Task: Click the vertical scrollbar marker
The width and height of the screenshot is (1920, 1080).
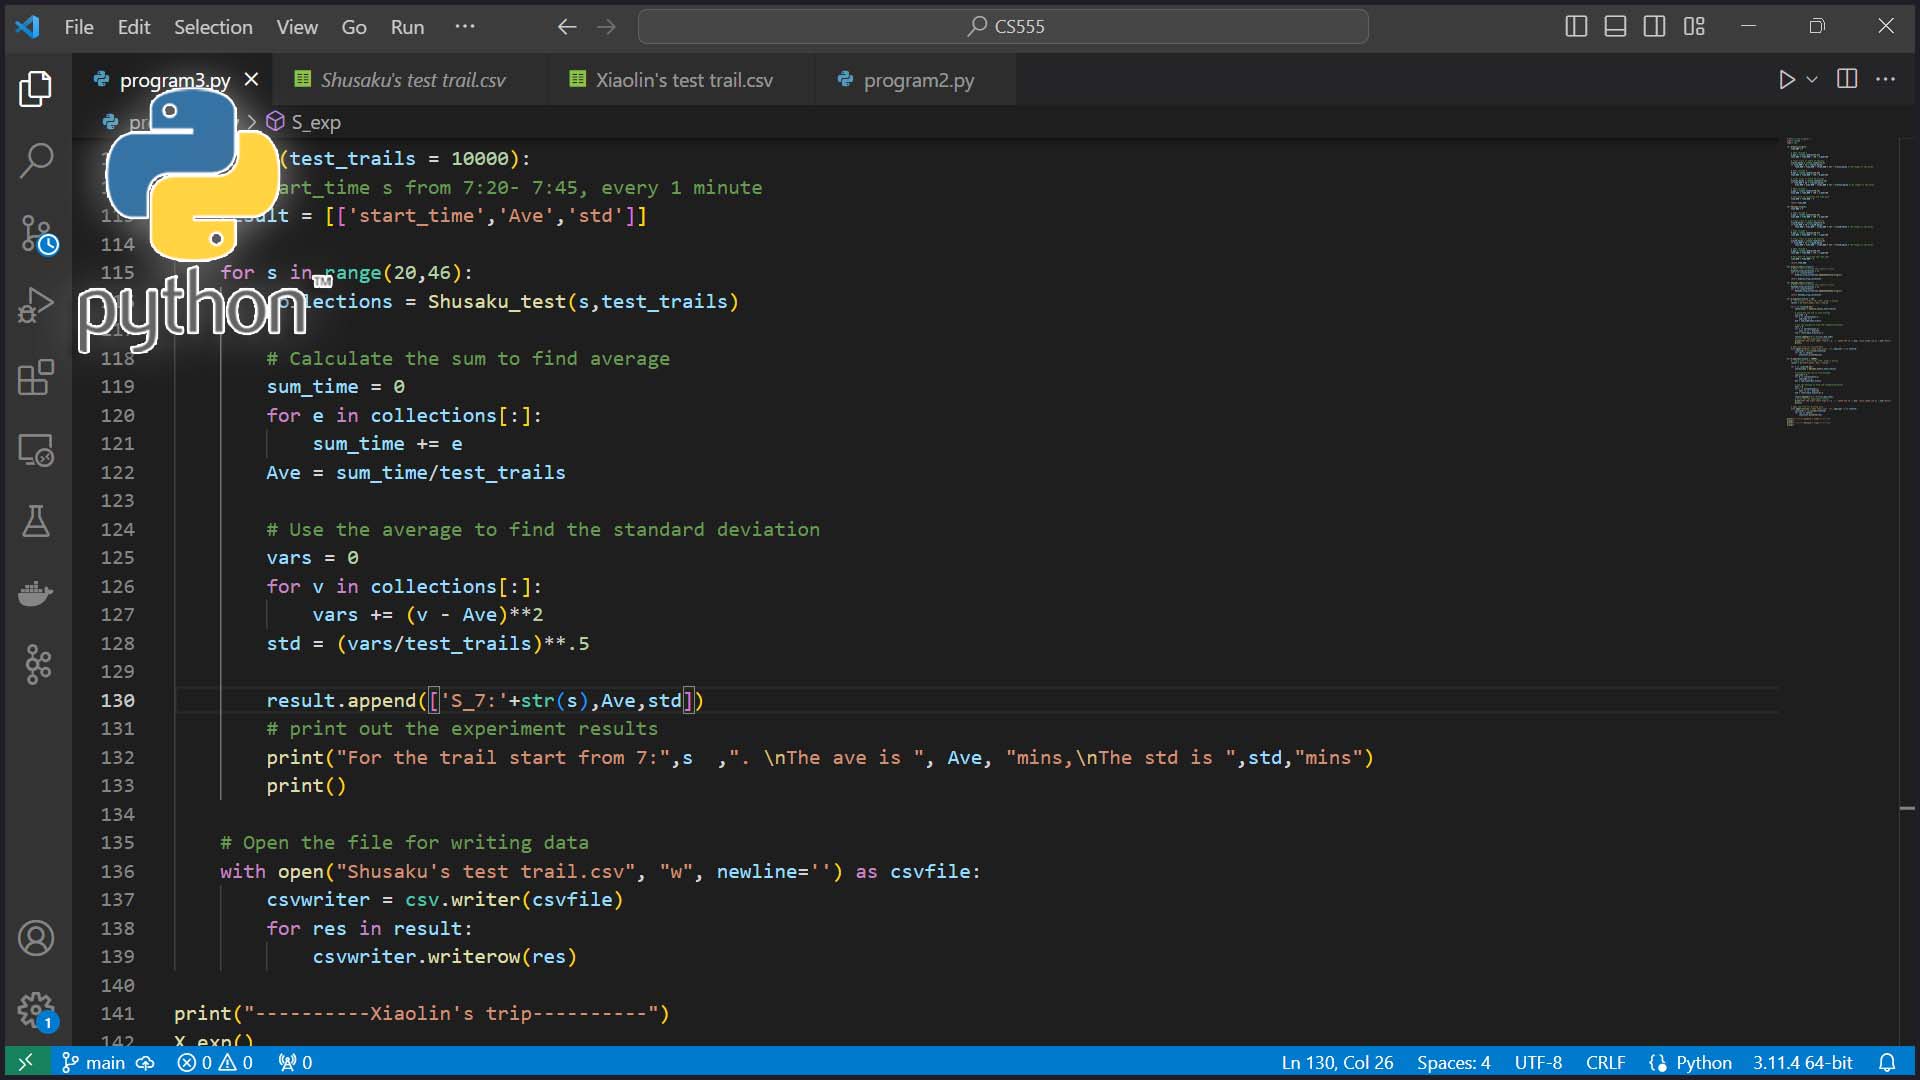Action: coord(1907,808)
